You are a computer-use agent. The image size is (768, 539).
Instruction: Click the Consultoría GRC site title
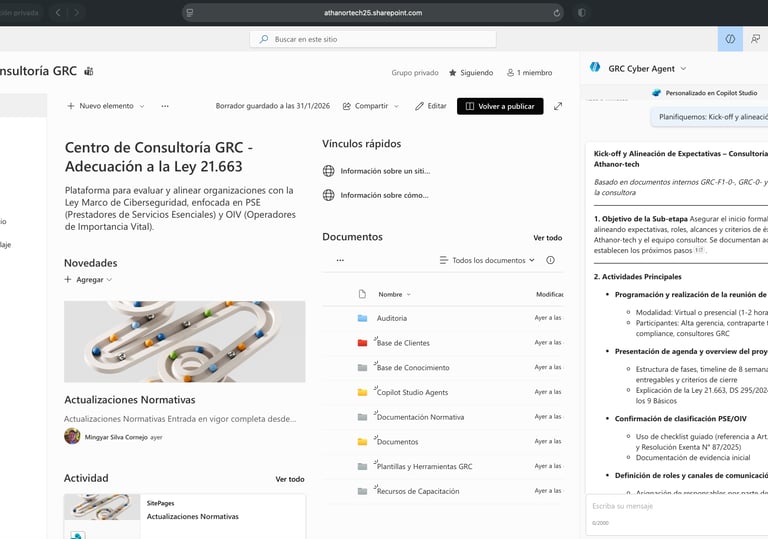tap(38, 71)
